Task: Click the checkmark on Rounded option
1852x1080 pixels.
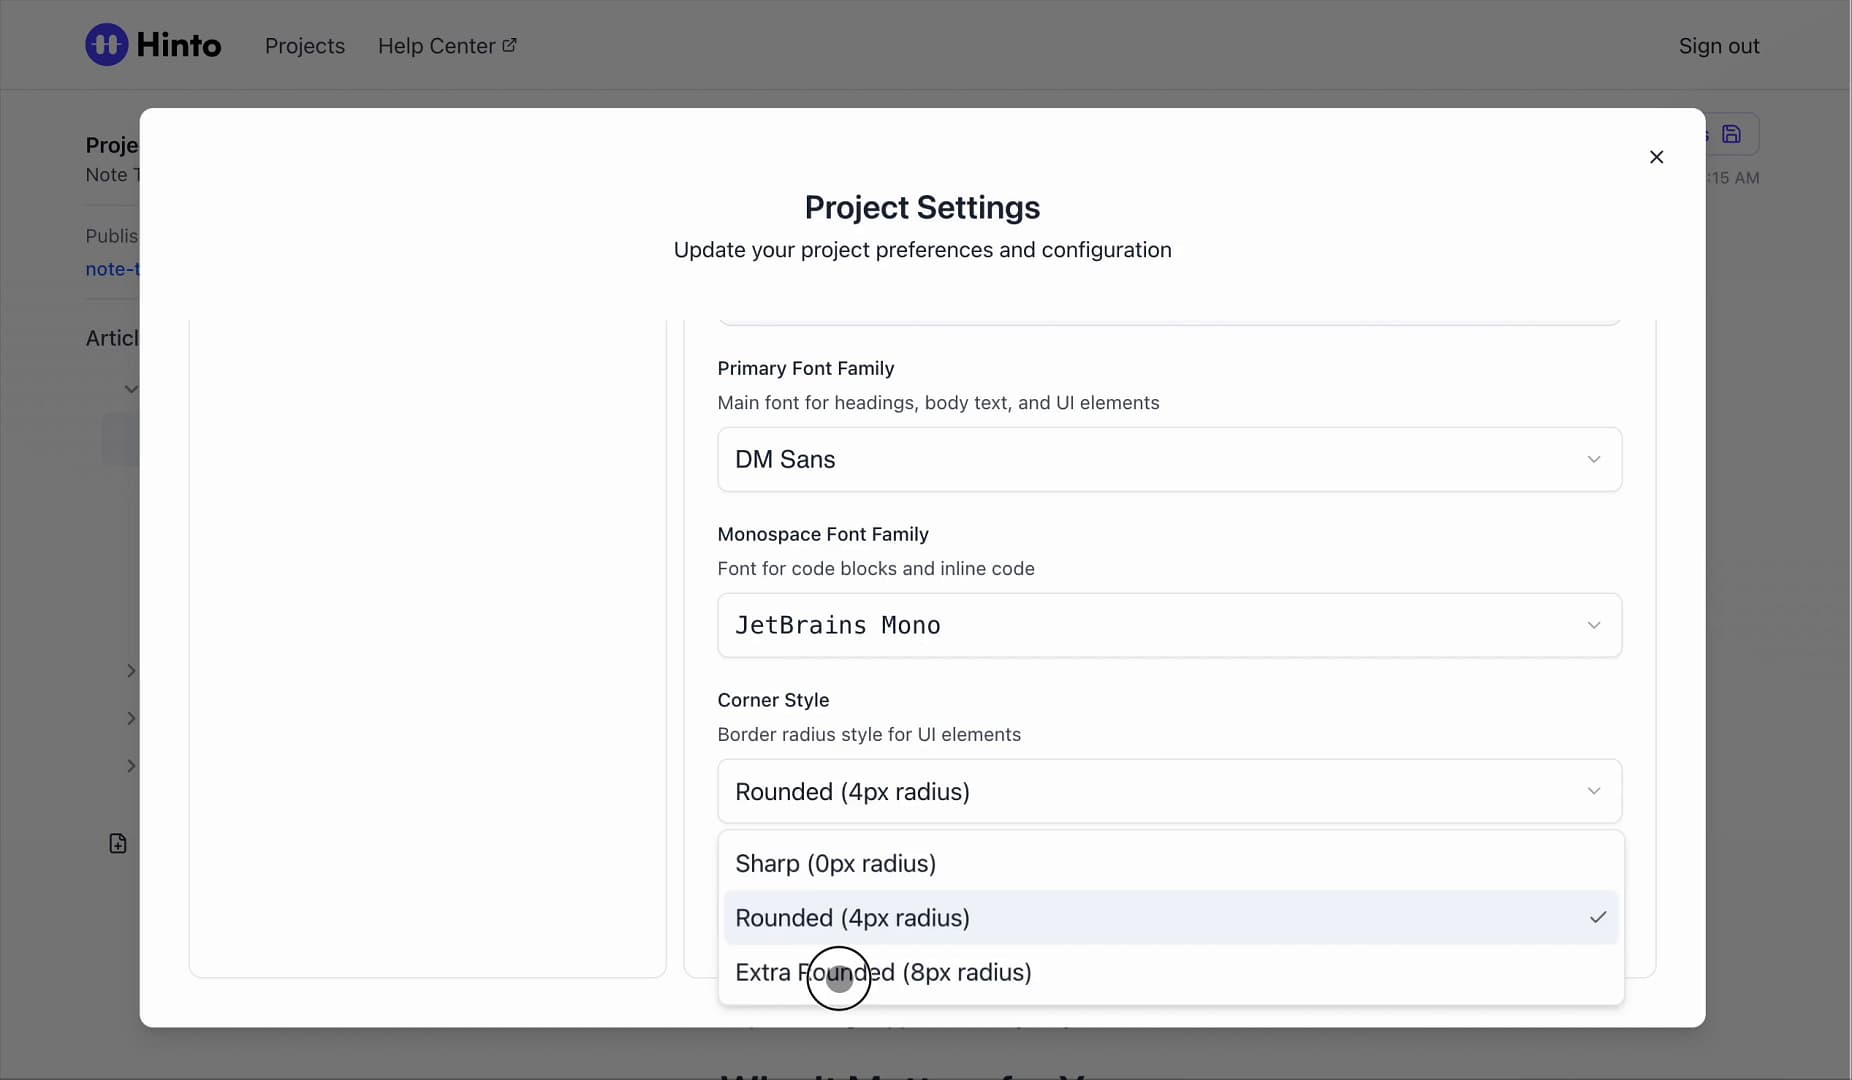Action: [x=1598, y=917]
